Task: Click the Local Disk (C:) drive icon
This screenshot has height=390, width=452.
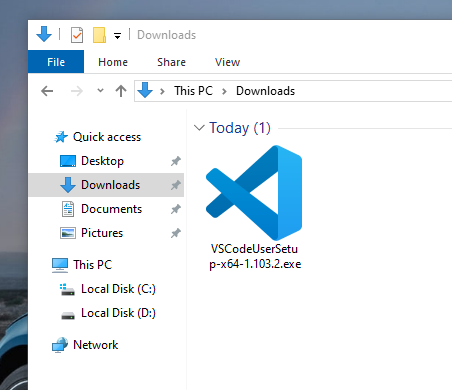Action: pos(68,289)
